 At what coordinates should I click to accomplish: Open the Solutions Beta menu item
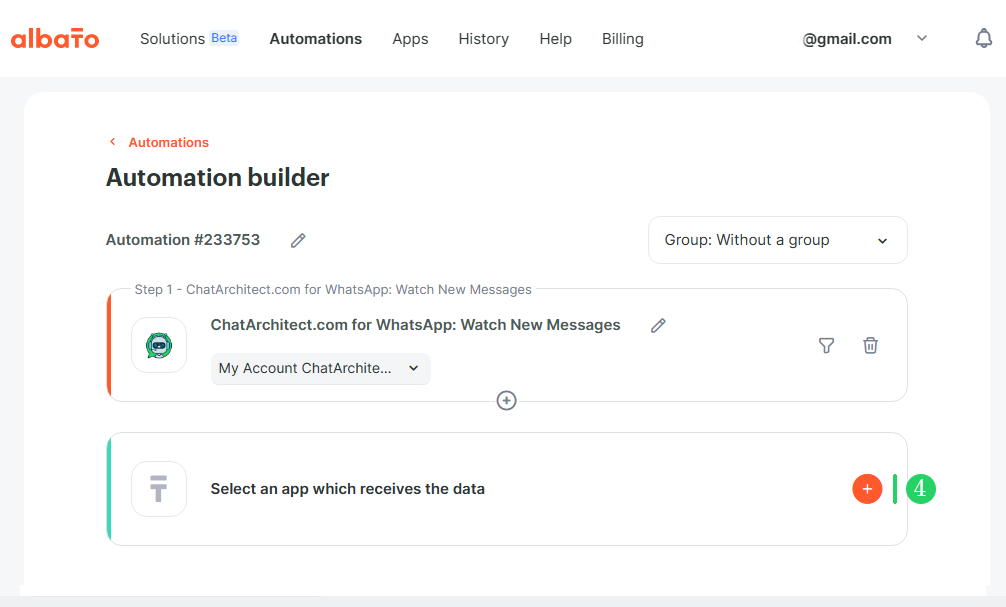[x=189, y=38]
